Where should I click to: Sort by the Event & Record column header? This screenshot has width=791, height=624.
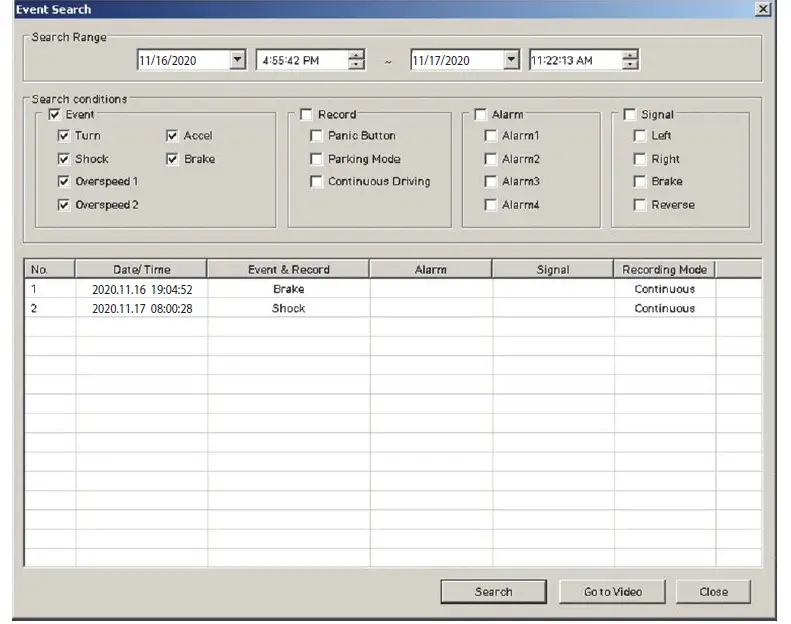point(289,269)
